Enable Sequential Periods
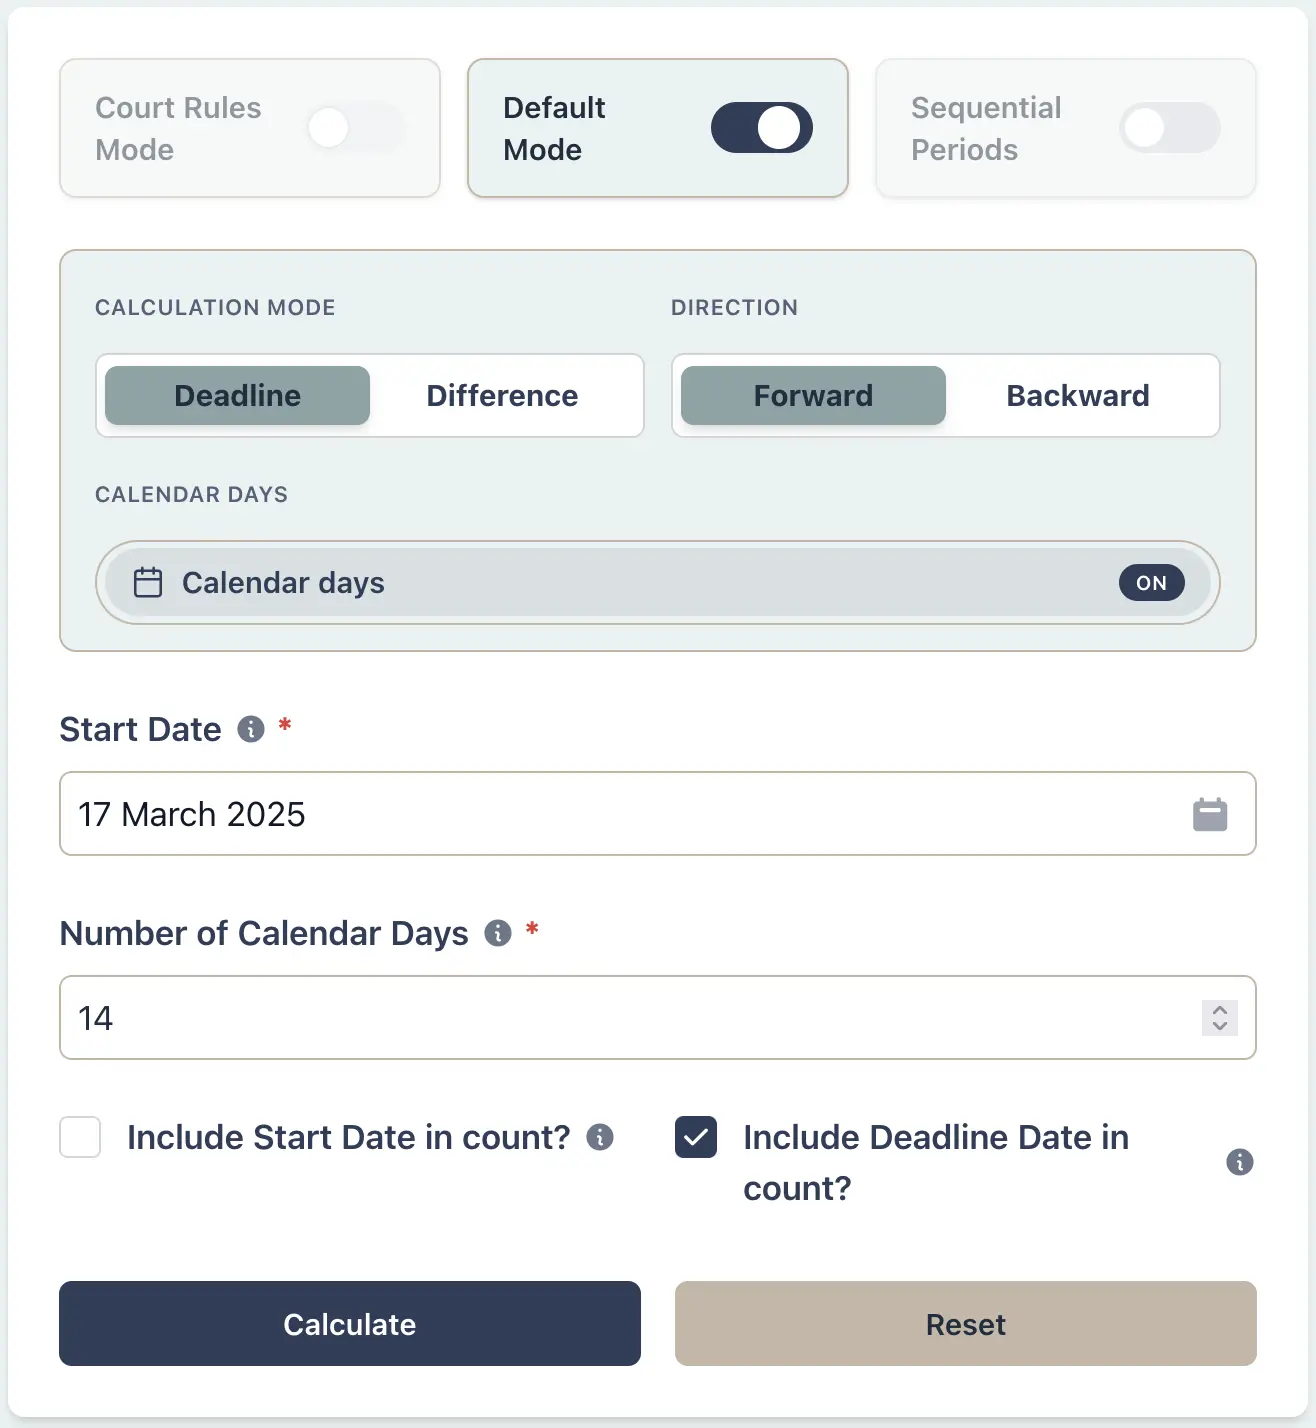Image resolution: width=1316 pixels, height=1428 pixels. click(x=1170, y=128)
